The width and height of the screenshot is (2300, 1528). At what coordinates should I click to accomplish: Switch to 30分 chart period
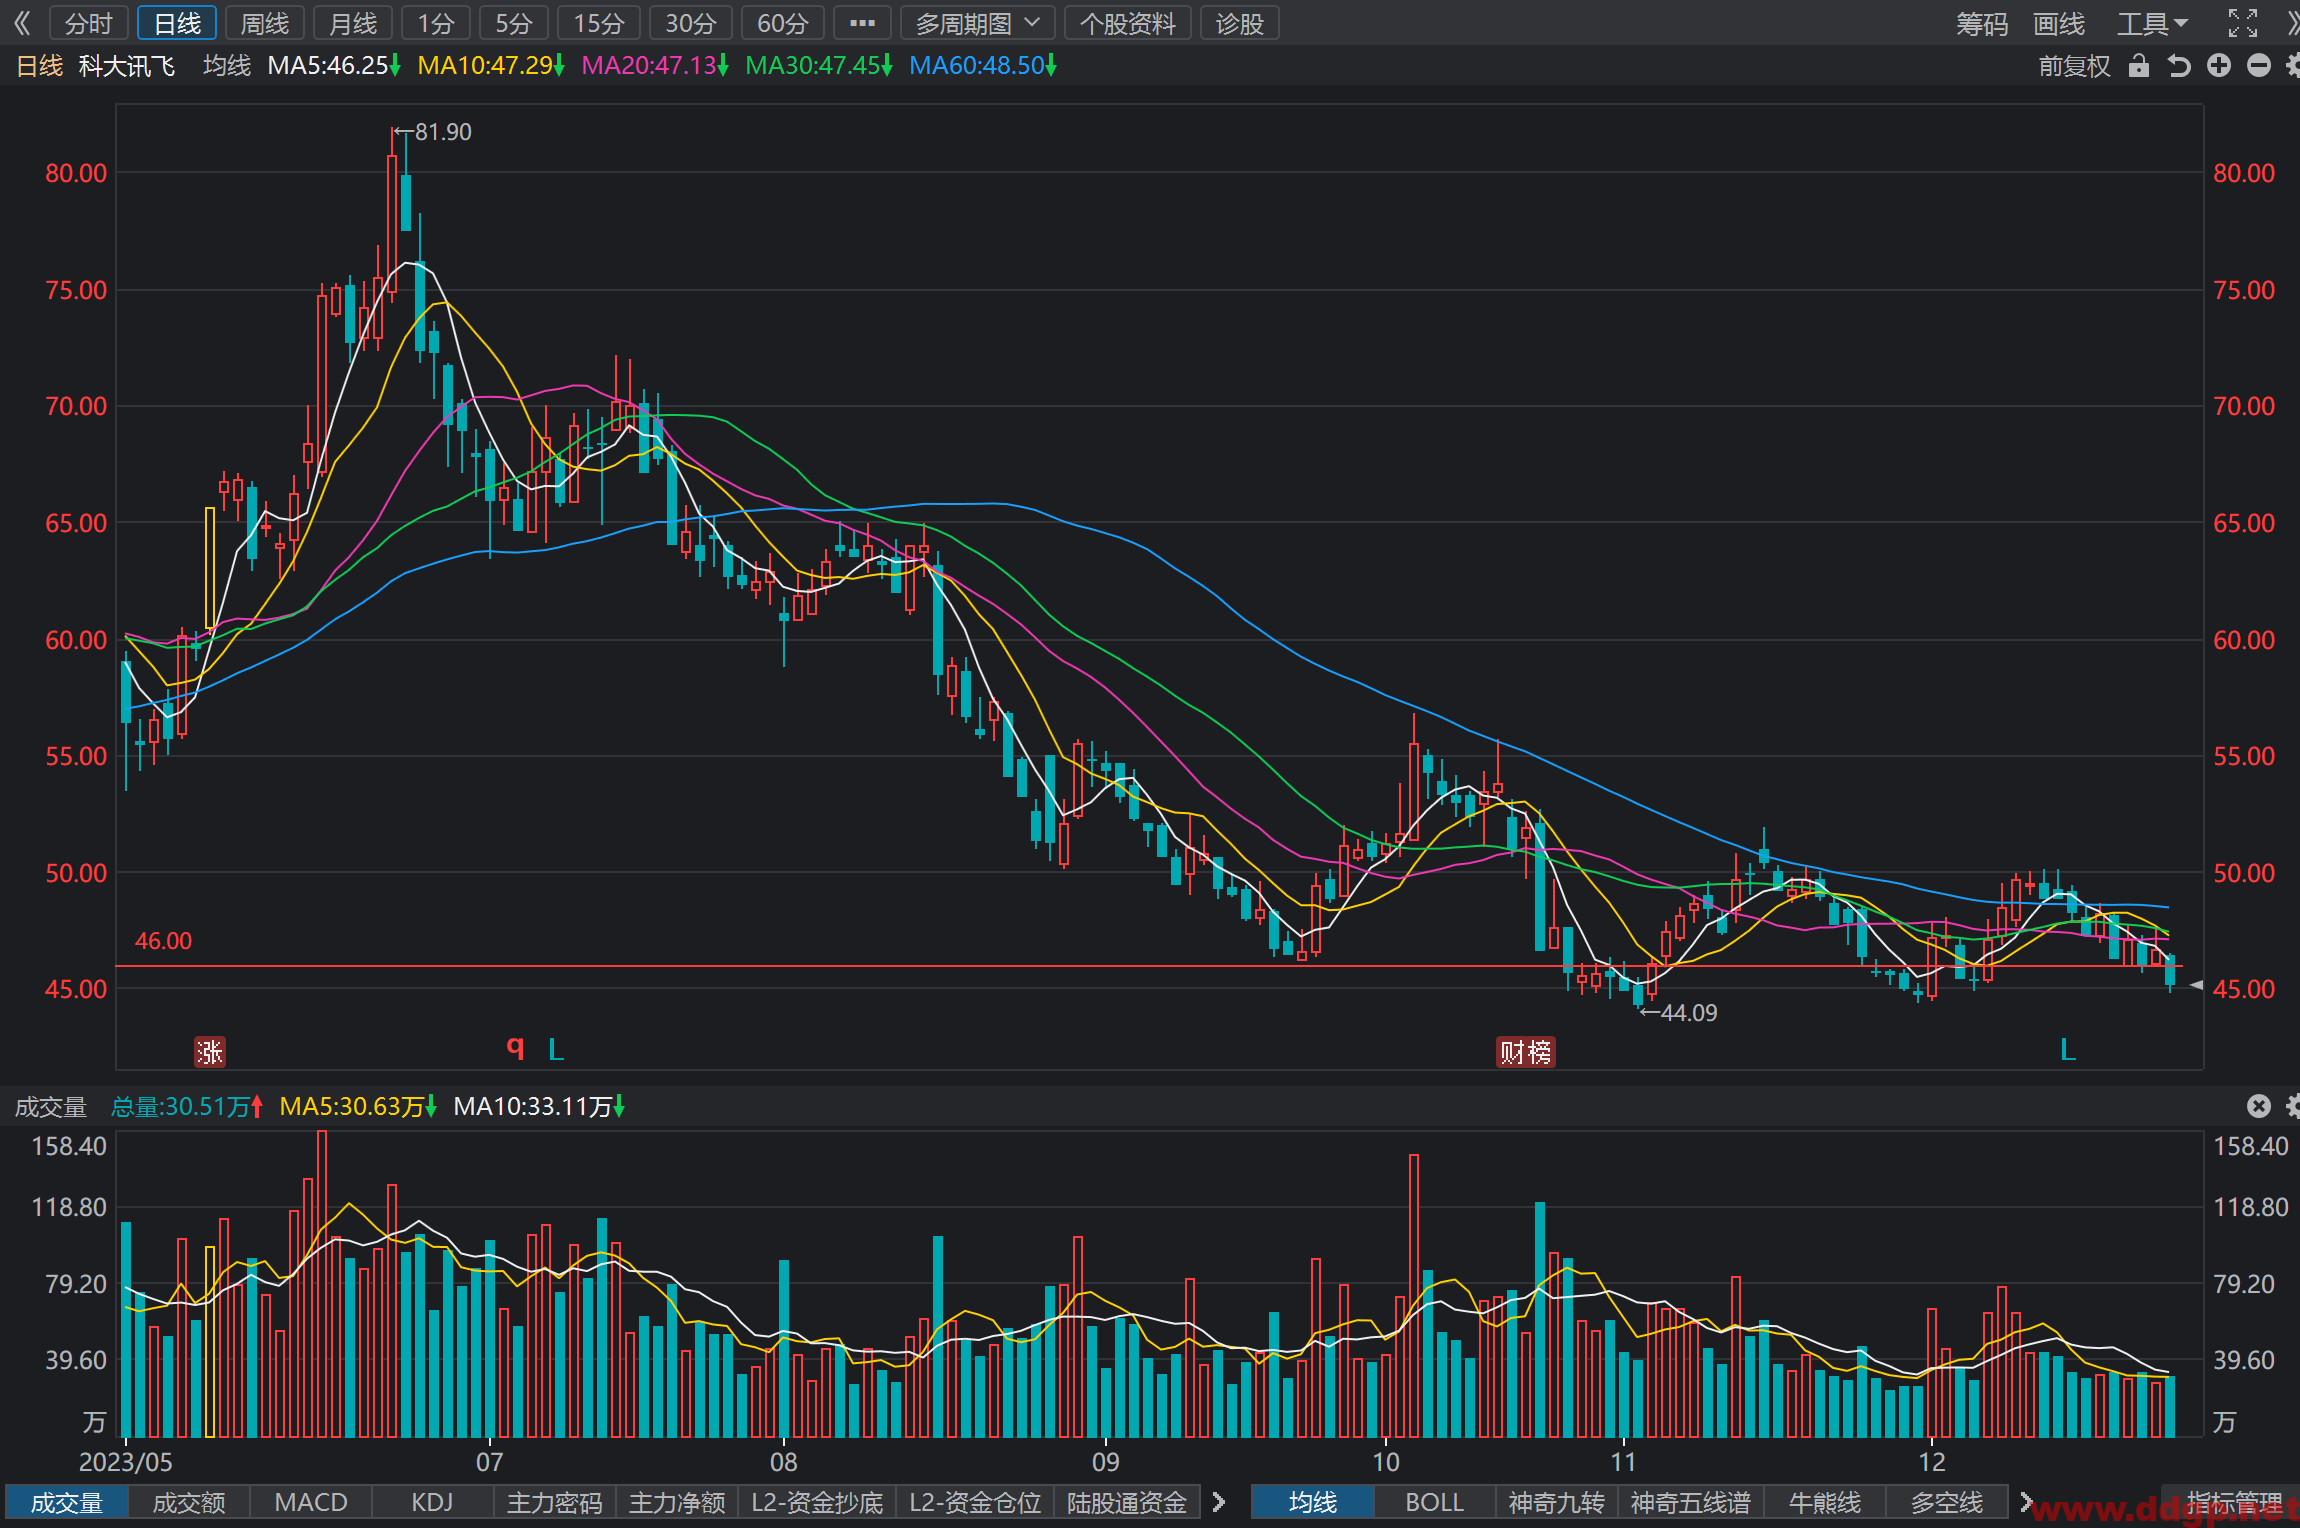pyautogui.click(x=691, y=23)
